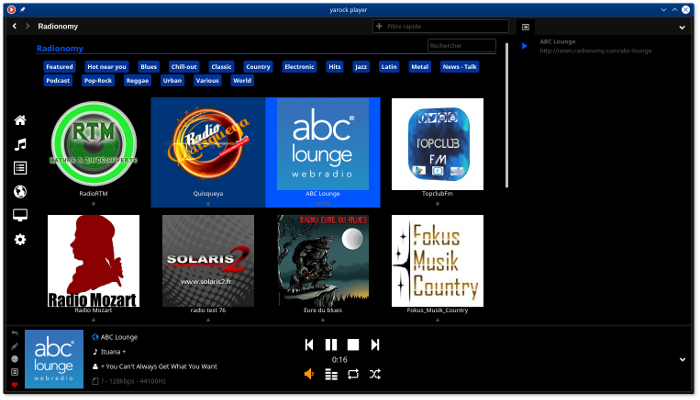Toggle shuffle mode
Viewport: 700px width, 400px height.
click(x=375, y=374)
